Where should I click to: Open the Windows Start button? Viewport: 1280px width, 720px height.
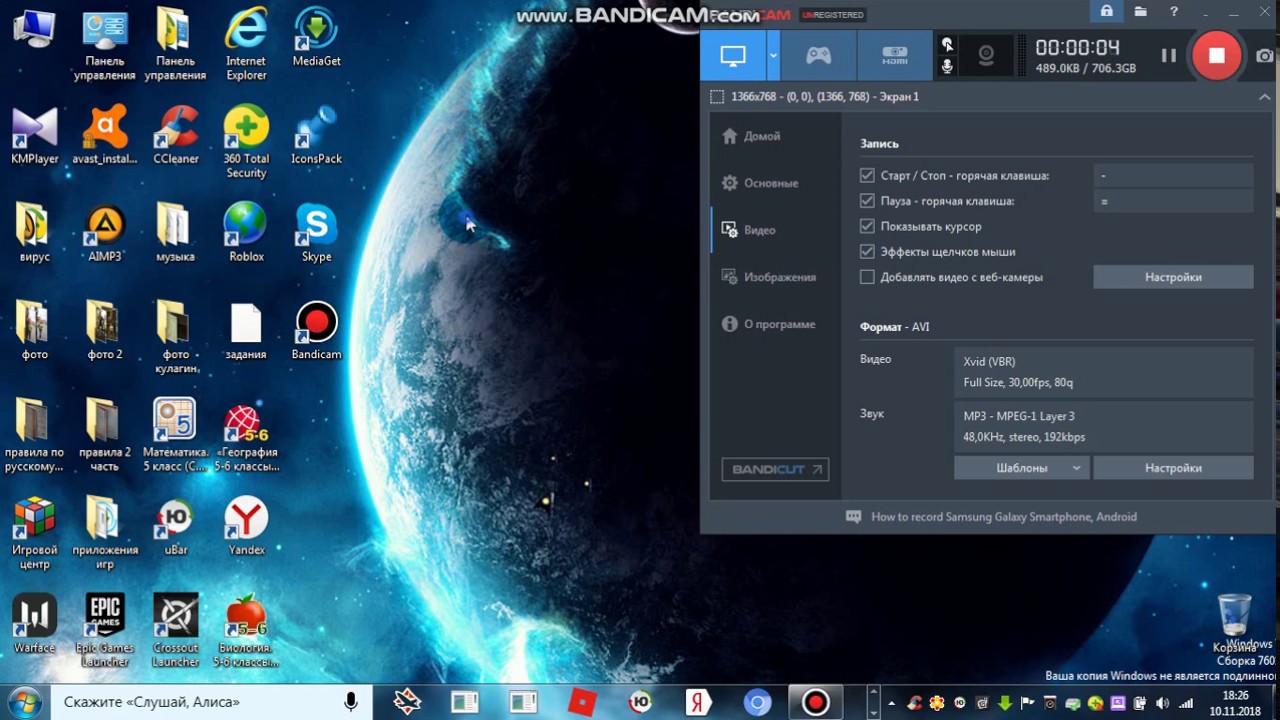pyautogui.click(x=23, y=702)
